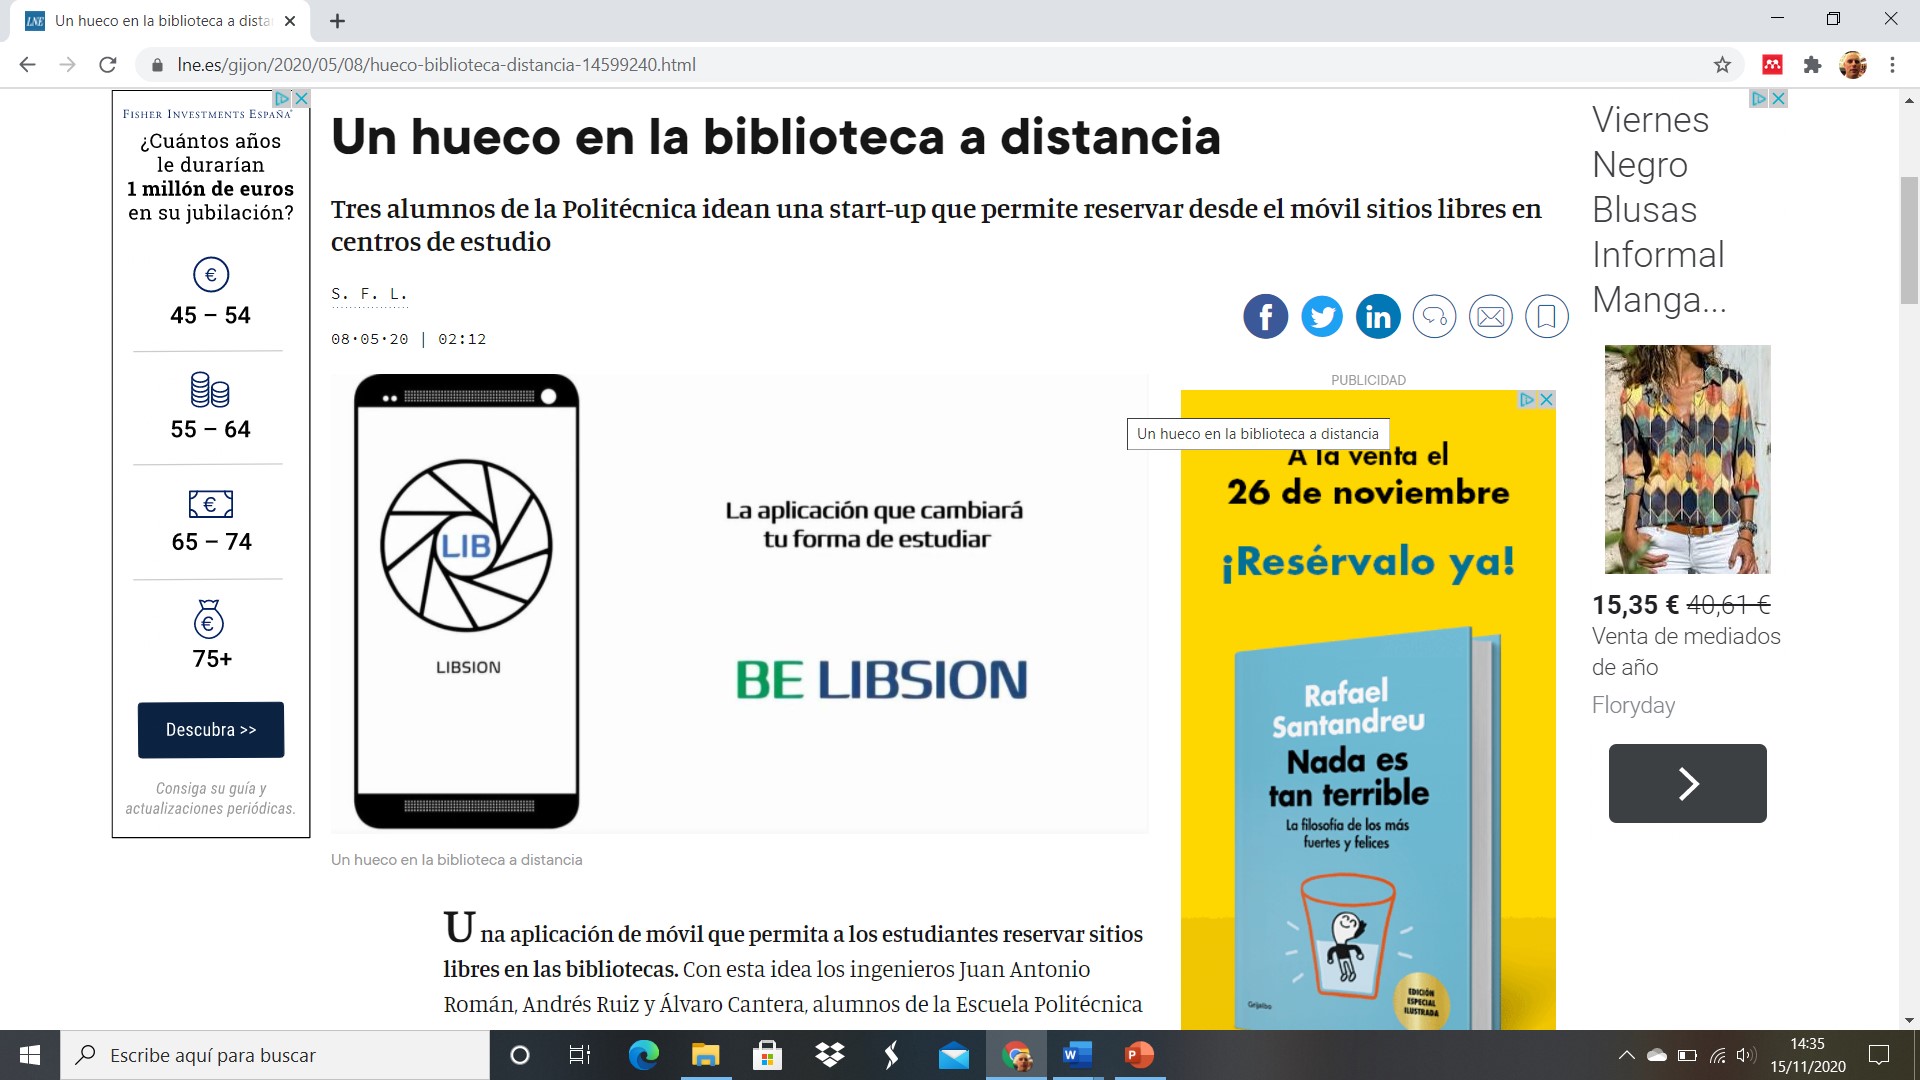Send article by email icon
1920x1080 pixels.
[1490, 317]
